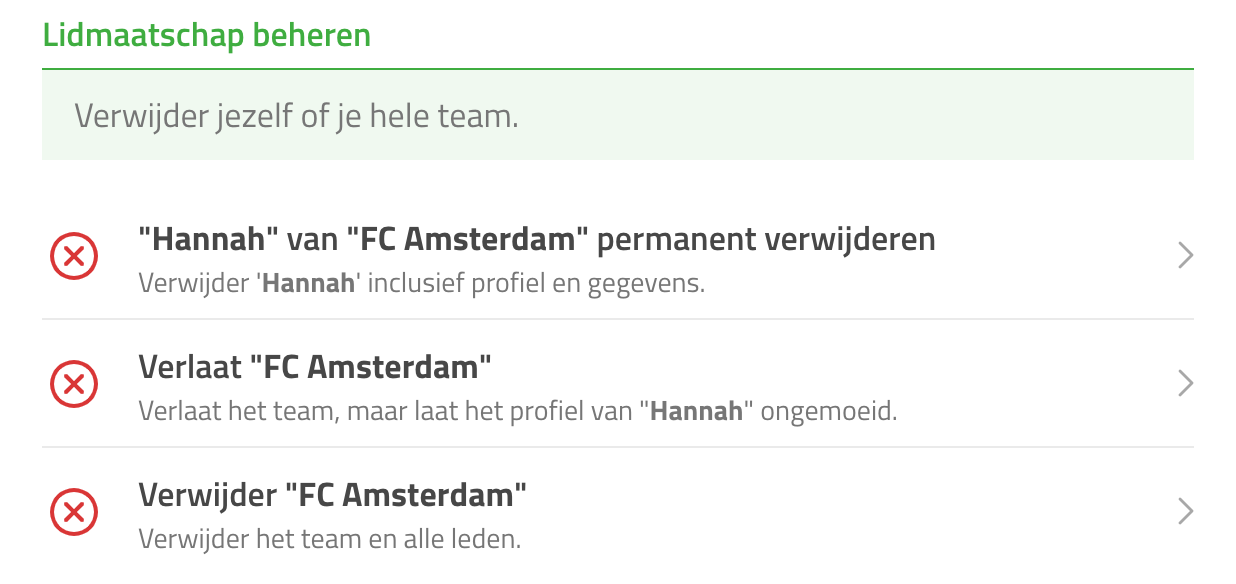Viewport: 1236px width, 584px height.
Task: Click the red X icon beside permanent verwijderen
Action: point(74,256)
